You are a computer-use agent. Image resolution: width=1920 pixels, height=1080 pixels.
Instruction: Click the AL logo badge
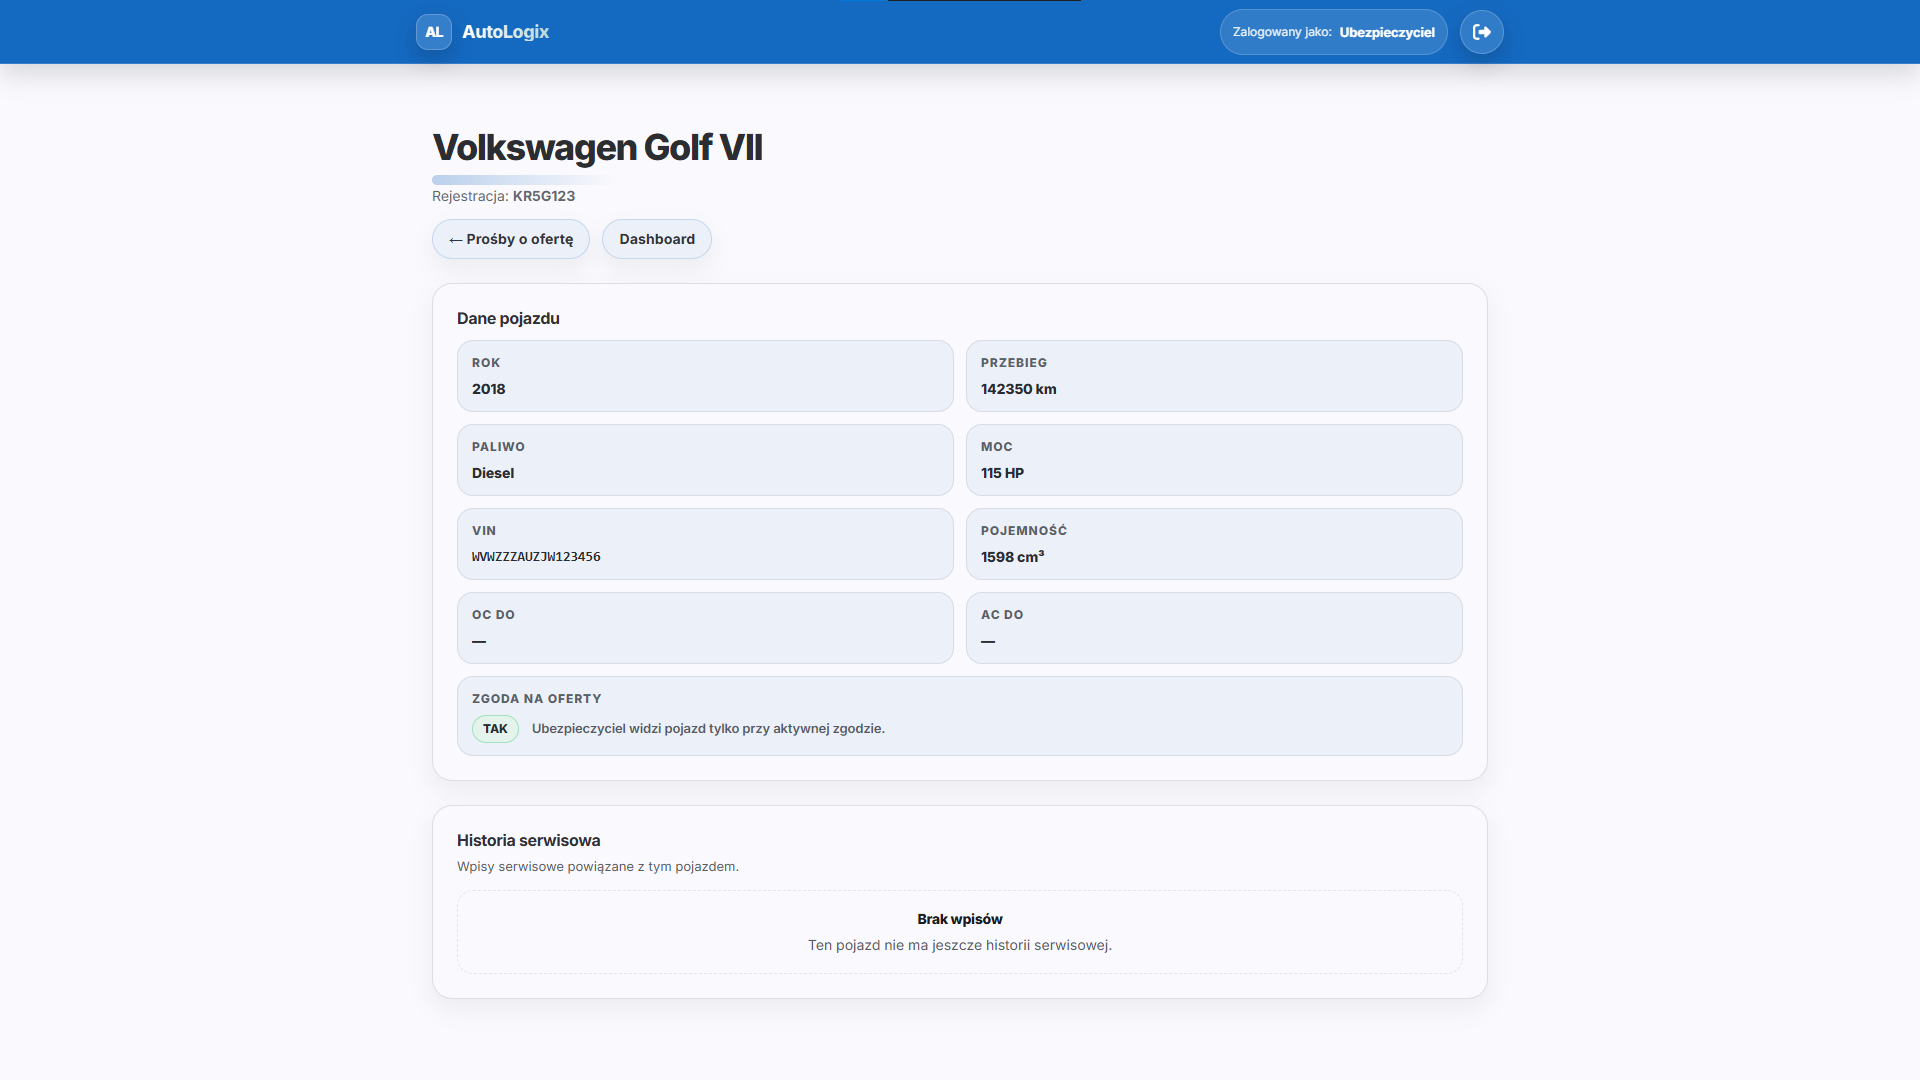(x=434, y=32)
